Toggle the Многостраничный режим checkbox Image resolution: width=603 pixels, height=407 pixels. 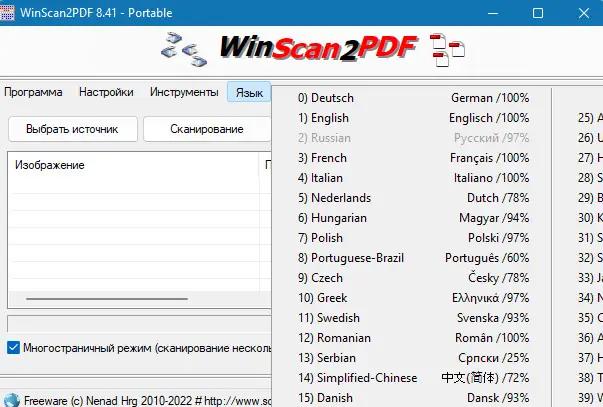[x=13, y=348]
